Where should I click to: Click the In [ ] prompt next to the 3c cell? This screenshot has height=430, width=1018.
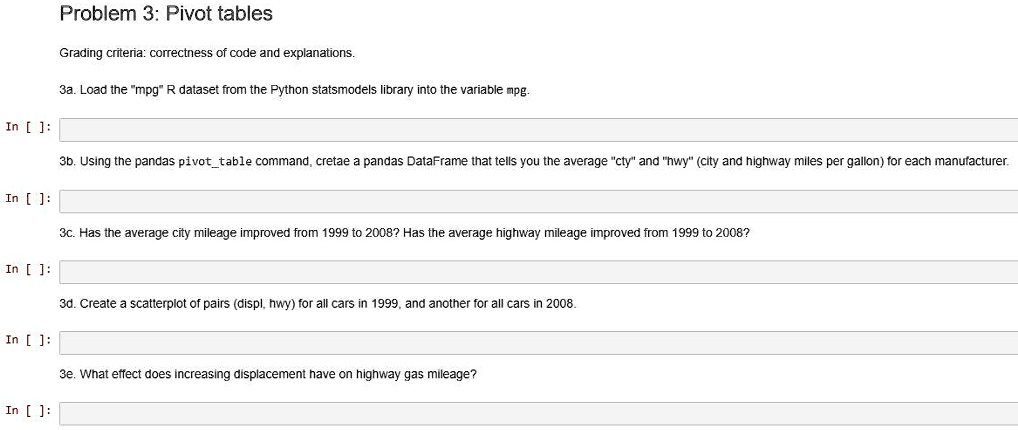pos(28,269)
